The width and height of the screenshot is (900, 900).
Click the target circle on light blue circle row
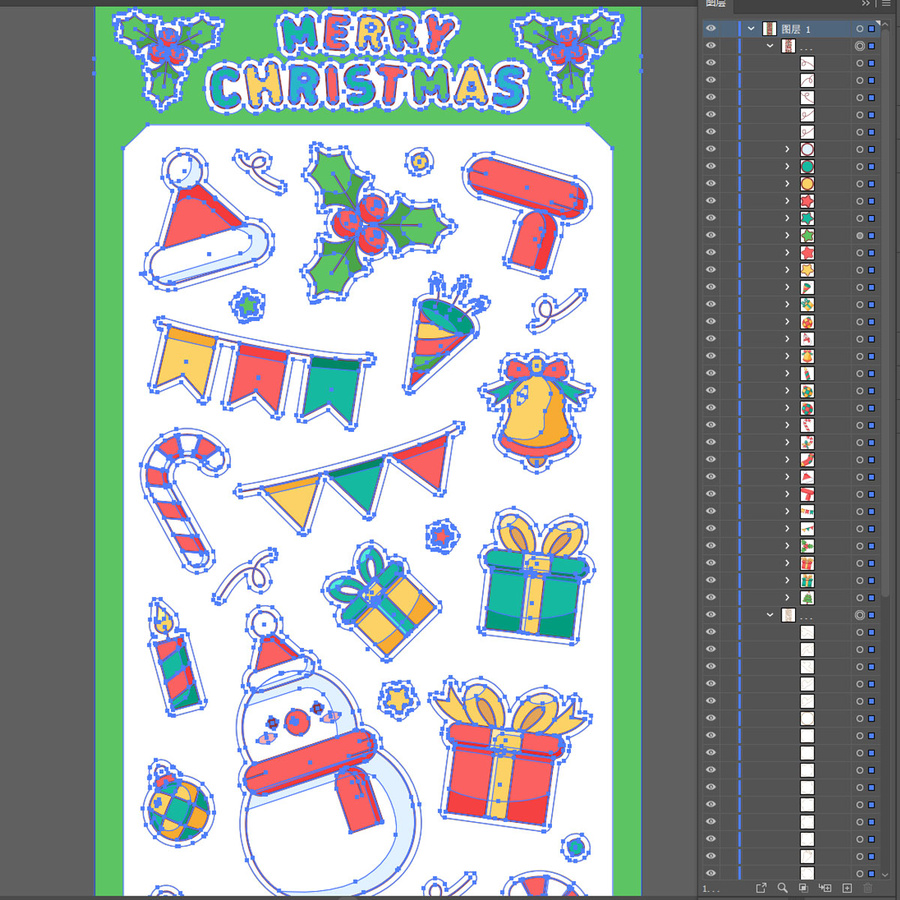(860, 149)
